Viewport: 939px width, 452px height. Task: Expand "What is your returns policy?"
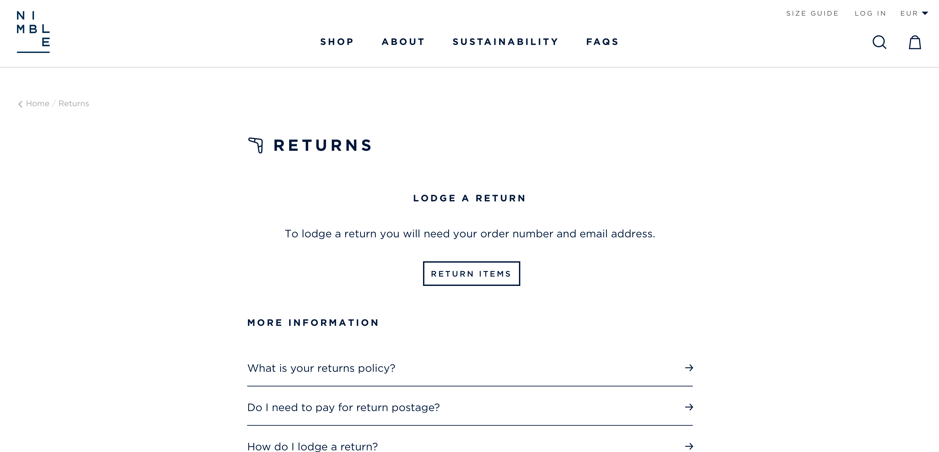(x=321, y=368)
